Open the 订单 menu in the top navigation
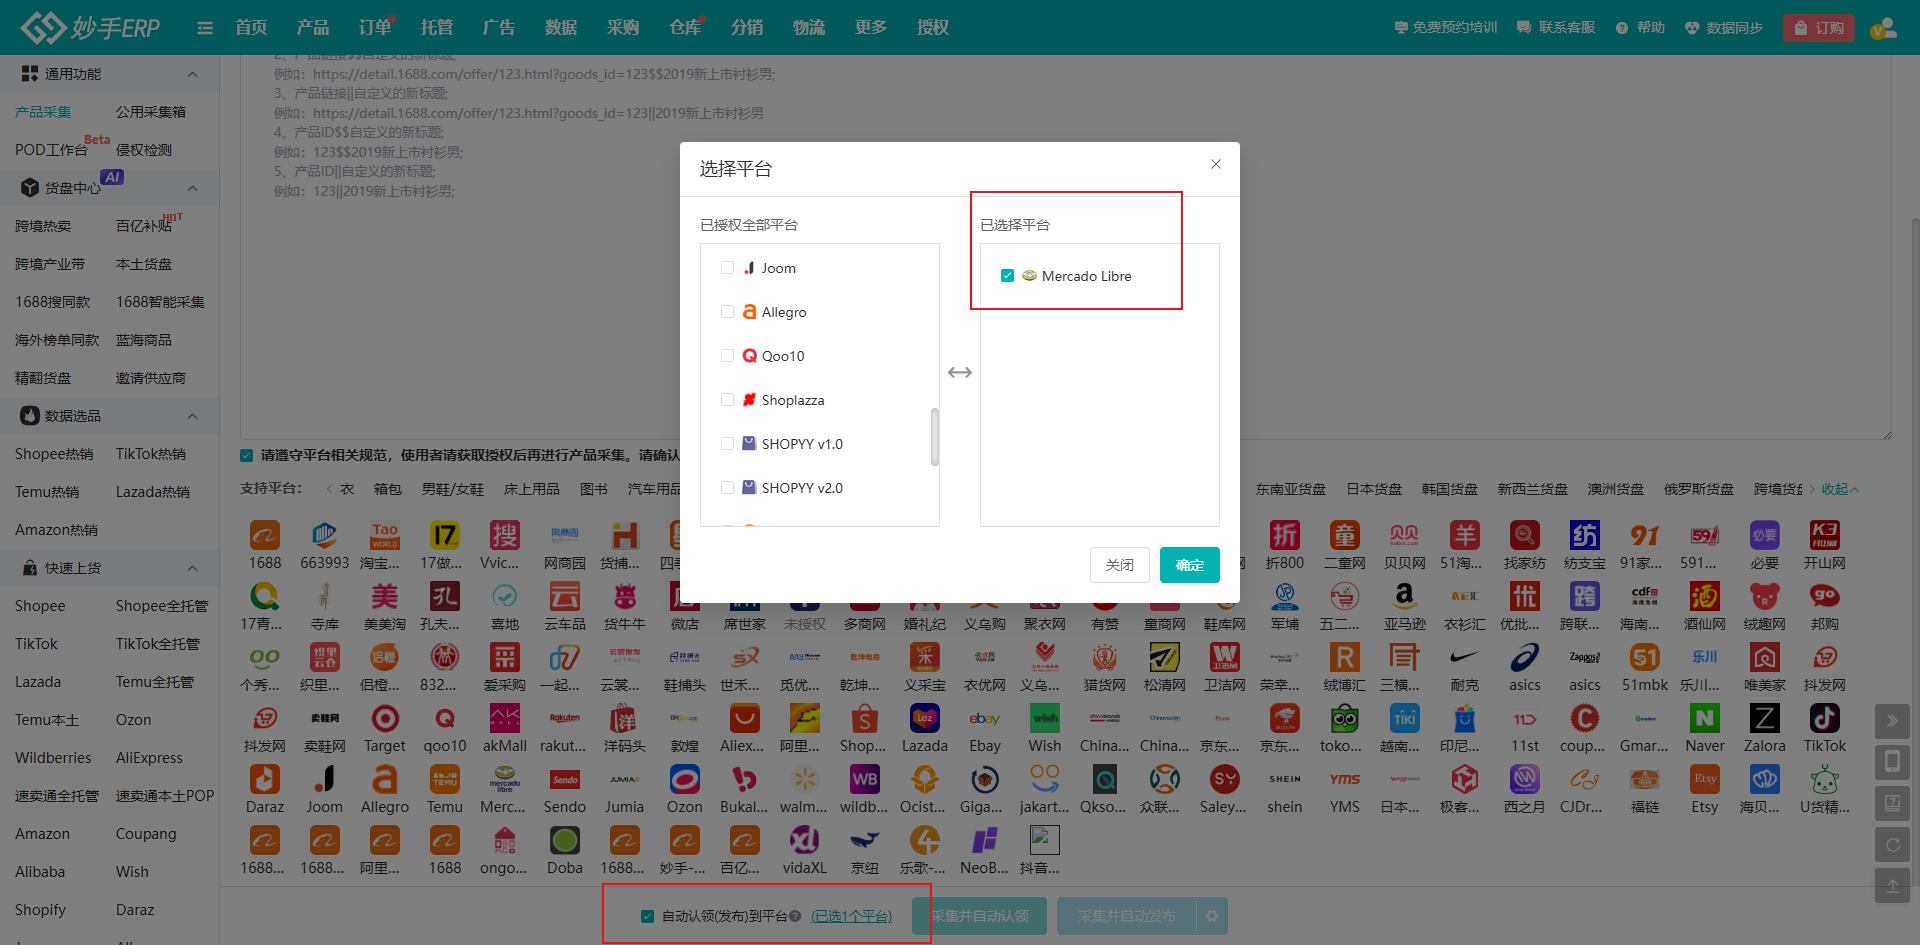The width and height of the screenshot is (1920, 945). [x=374, y=27]
